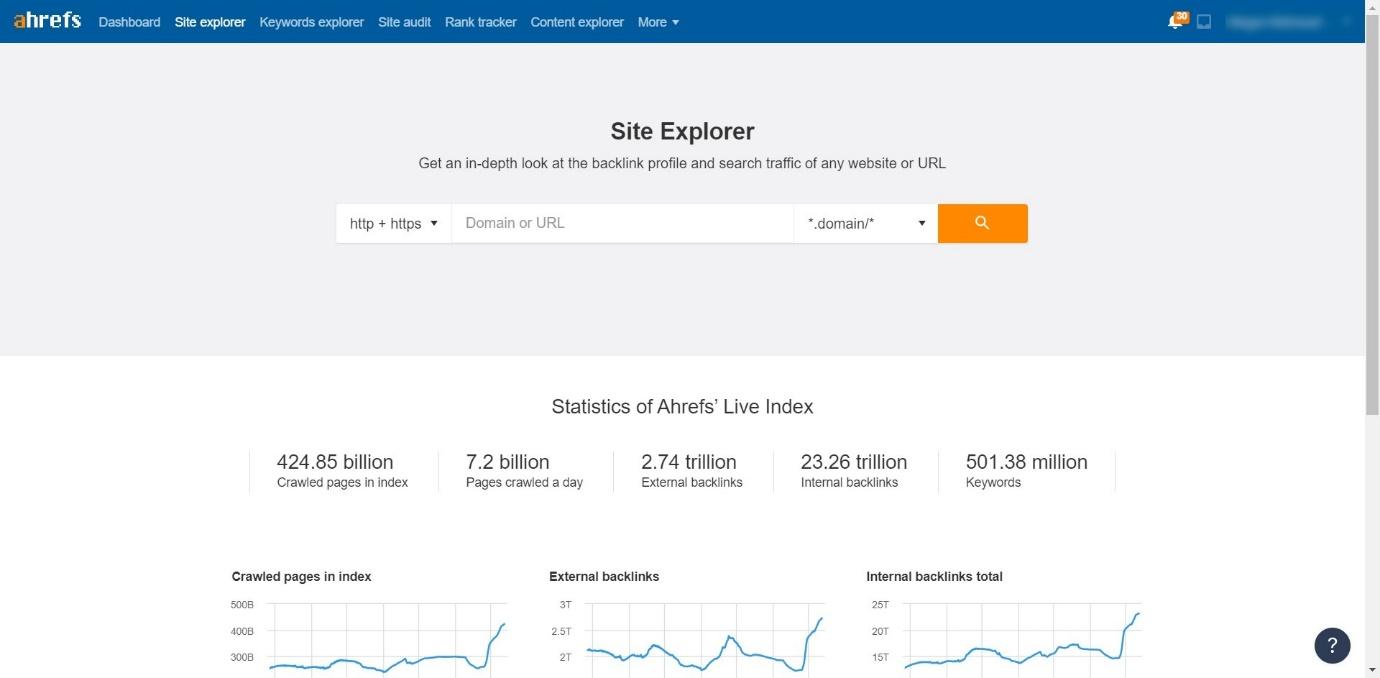
Task: Click the scrollbar up arrow
Action: pyautogui.click(x=1372, y=7)
